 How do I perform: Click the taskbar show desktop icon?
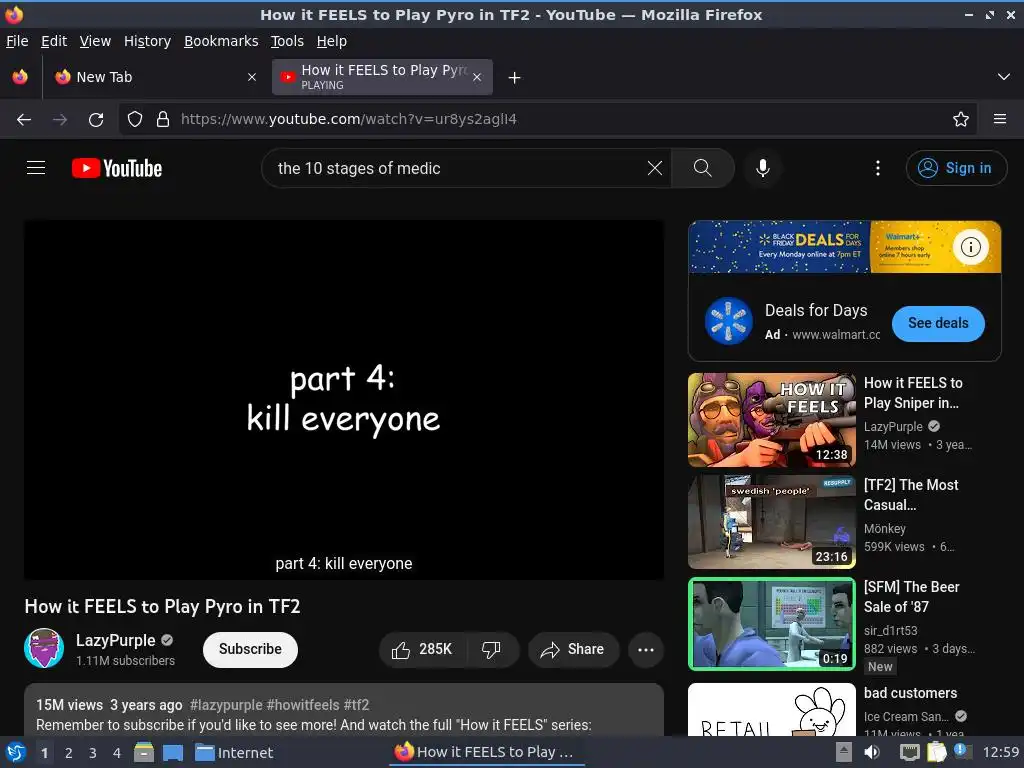coord(172,752)
